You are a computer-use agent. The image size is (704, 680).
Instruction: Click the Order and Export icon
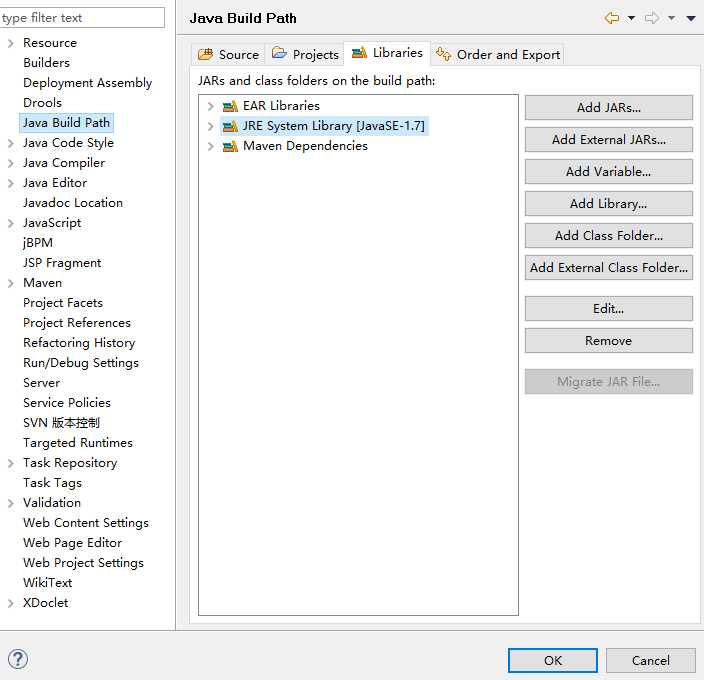pos(444,54)
